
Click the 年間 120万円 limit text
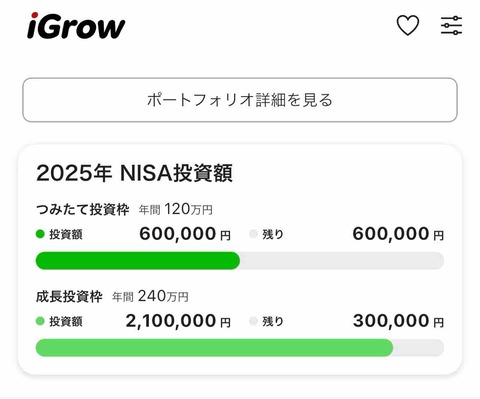176,210
